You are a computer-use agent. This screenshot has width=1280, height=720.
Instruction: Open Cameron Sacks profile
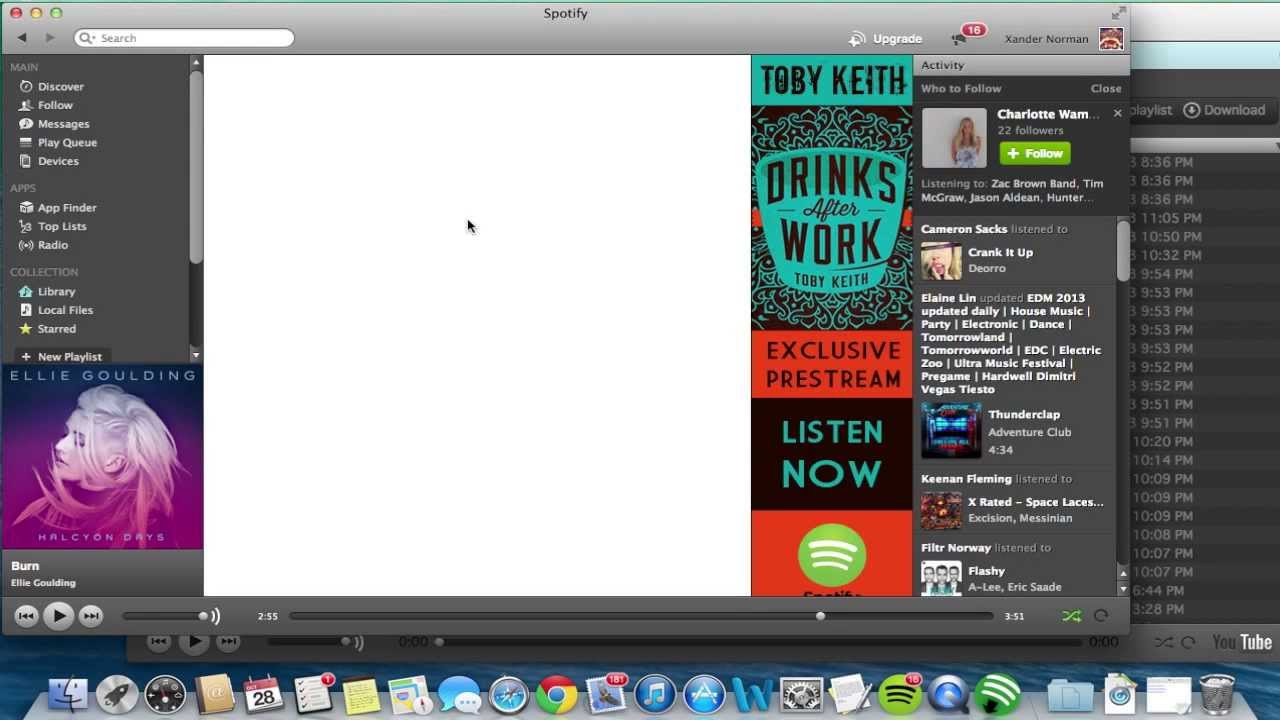click(x=964, y=229)
